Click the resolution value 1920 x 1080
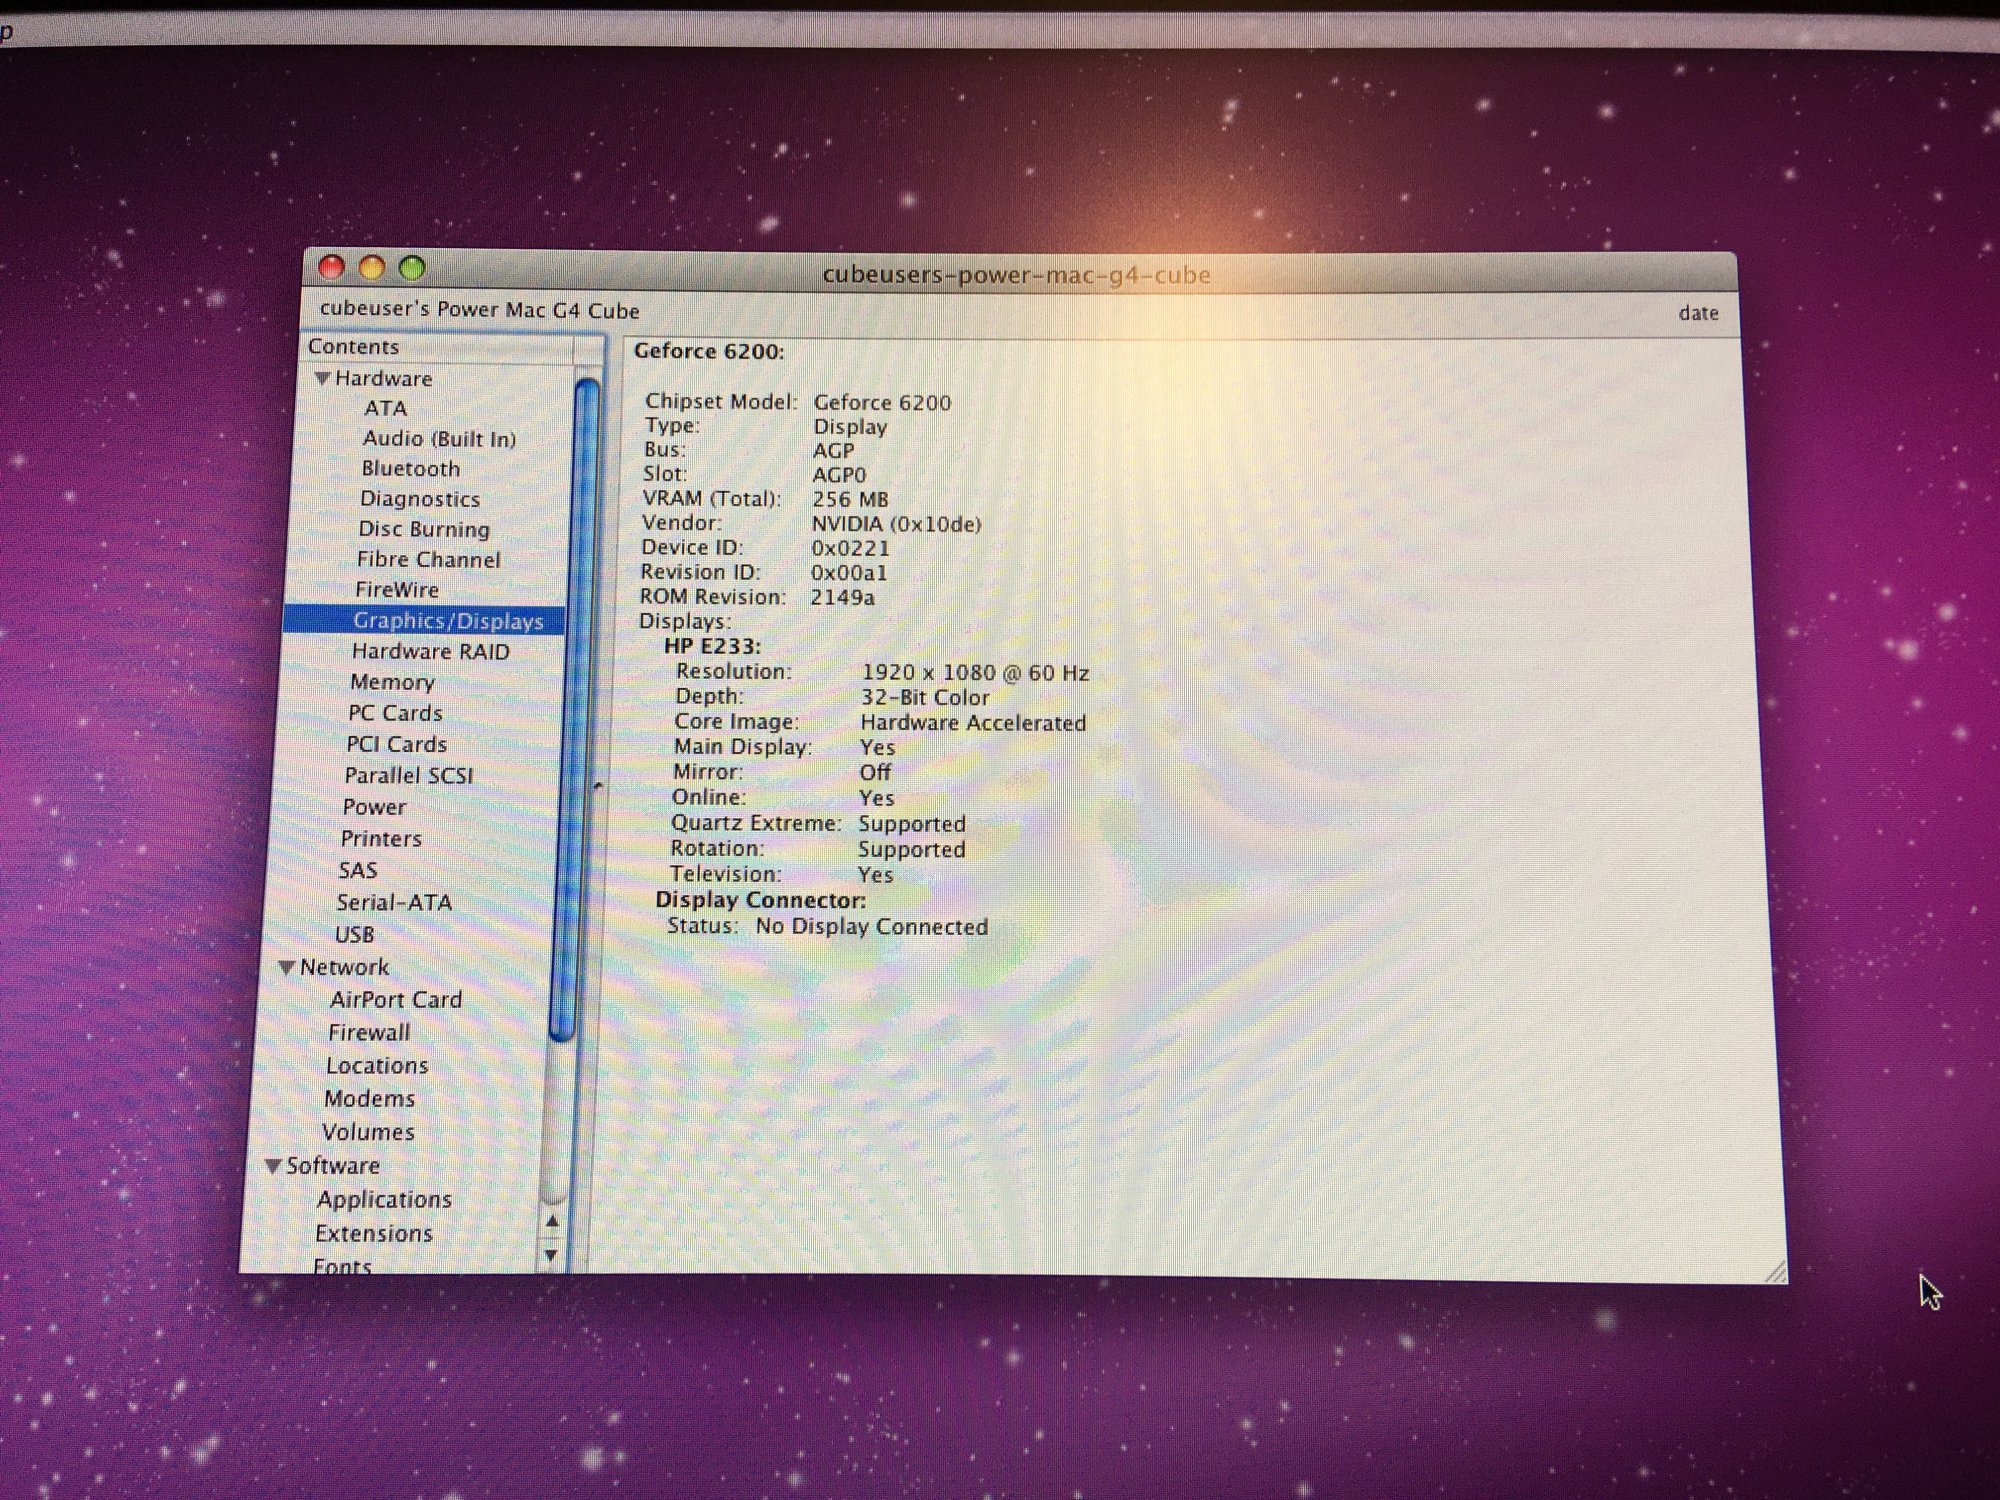This screenshot has width=2000, height=1500. click(x=975, y=673)
